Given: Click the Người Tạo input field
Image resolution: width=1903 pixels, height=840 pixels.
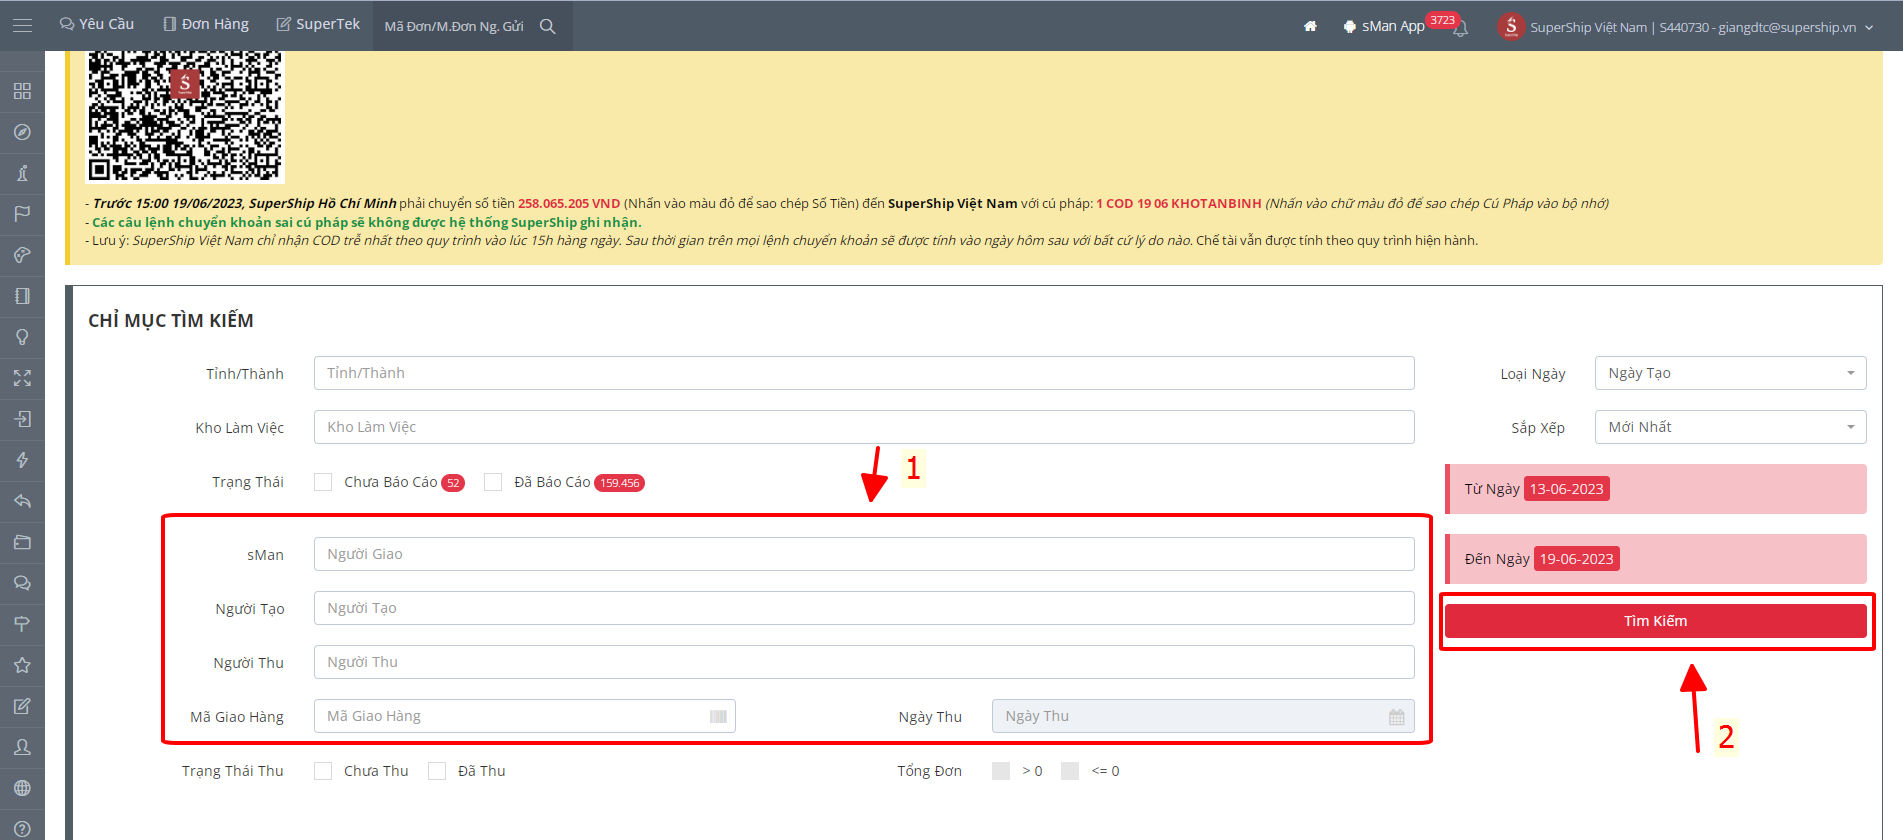Looking at the screenshot, I should click(864, 608).
